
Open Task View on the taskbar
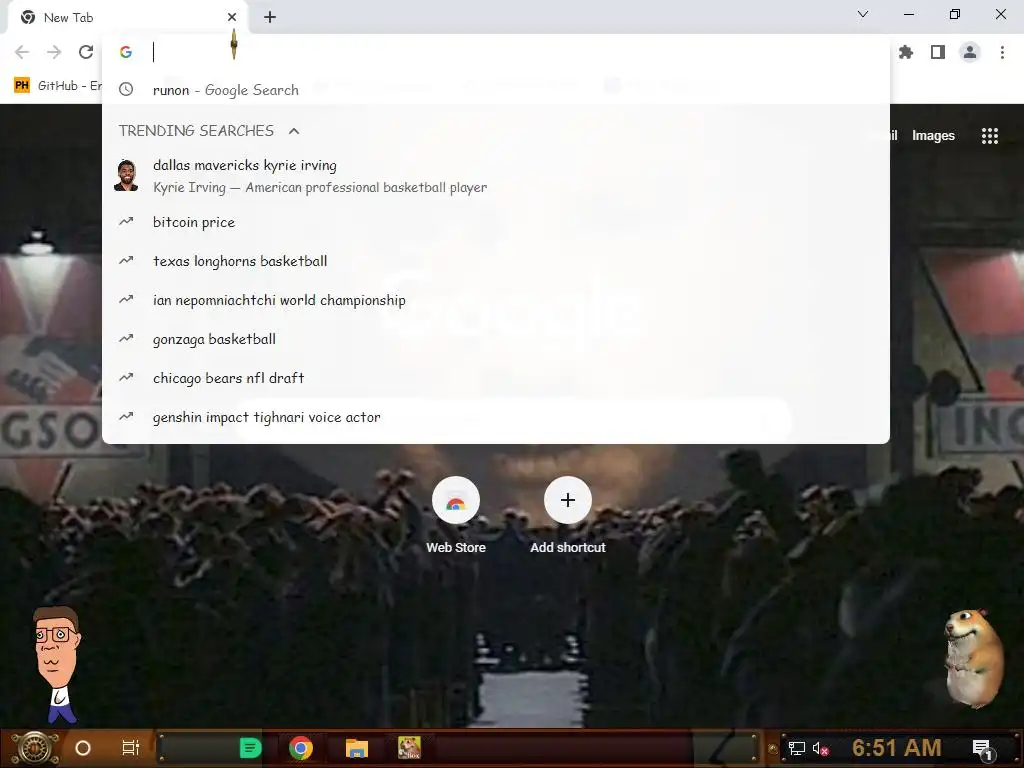[x=131, y=748]
